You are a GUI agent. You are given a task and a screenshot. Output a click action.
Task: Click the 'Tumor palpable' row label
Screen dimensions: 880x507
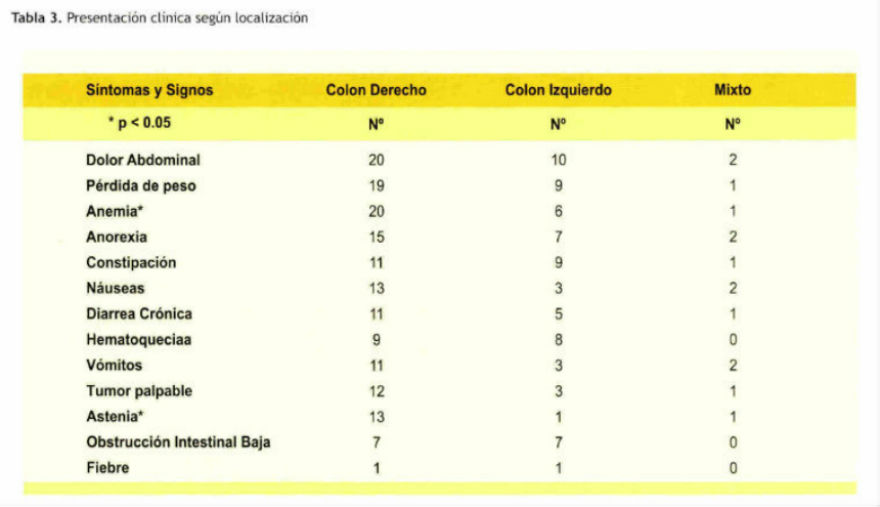coord(139,391)
